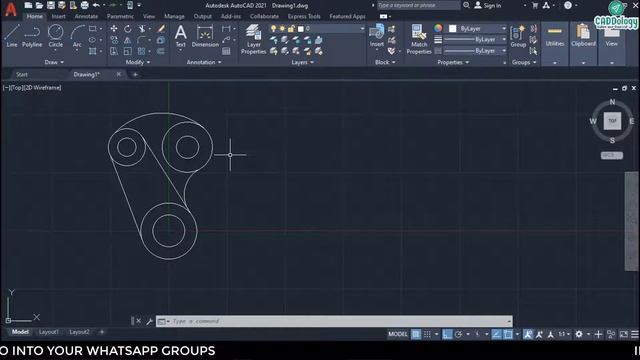Image resolution: width=640 pixels, height=360 pixels.
Task: Switch to the Start file tab
Action: (22, 75)
